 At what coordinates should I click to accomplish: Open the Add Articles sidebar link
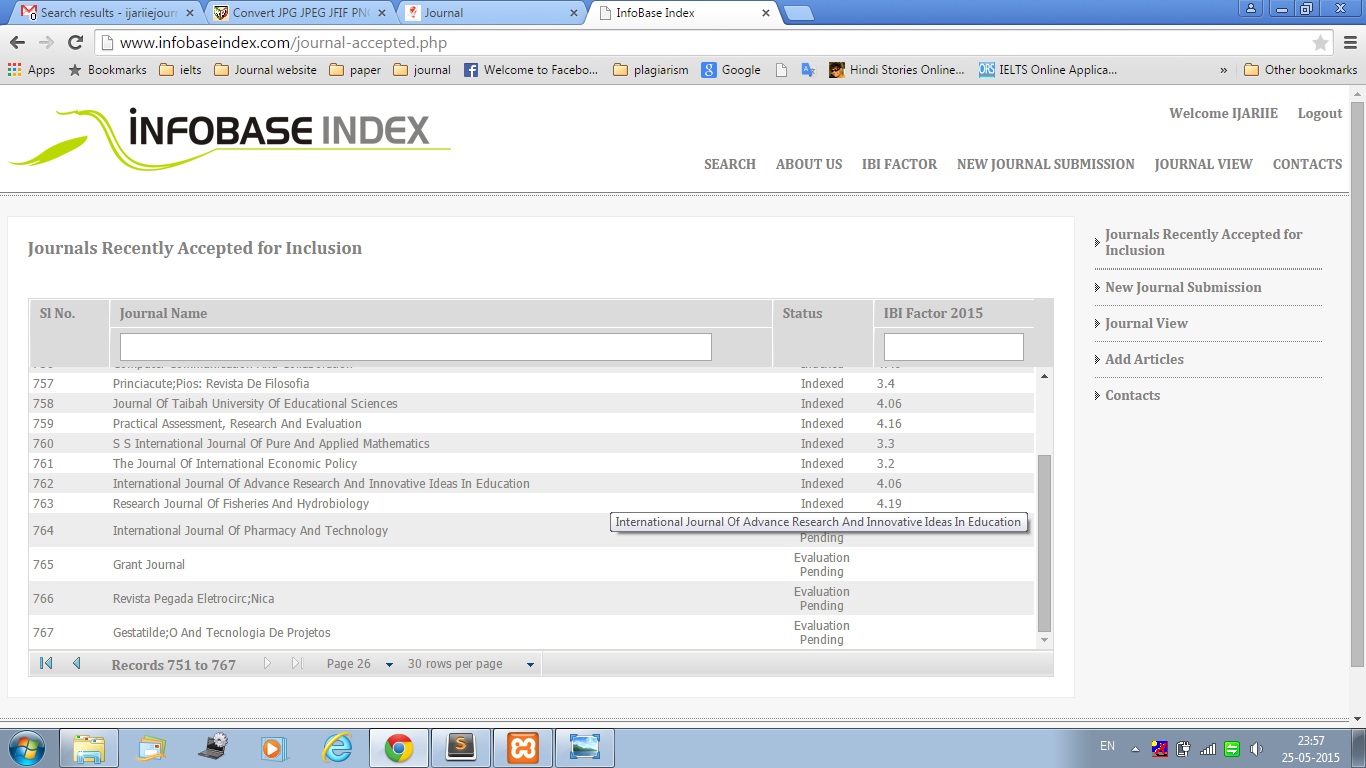point(1144,359)
